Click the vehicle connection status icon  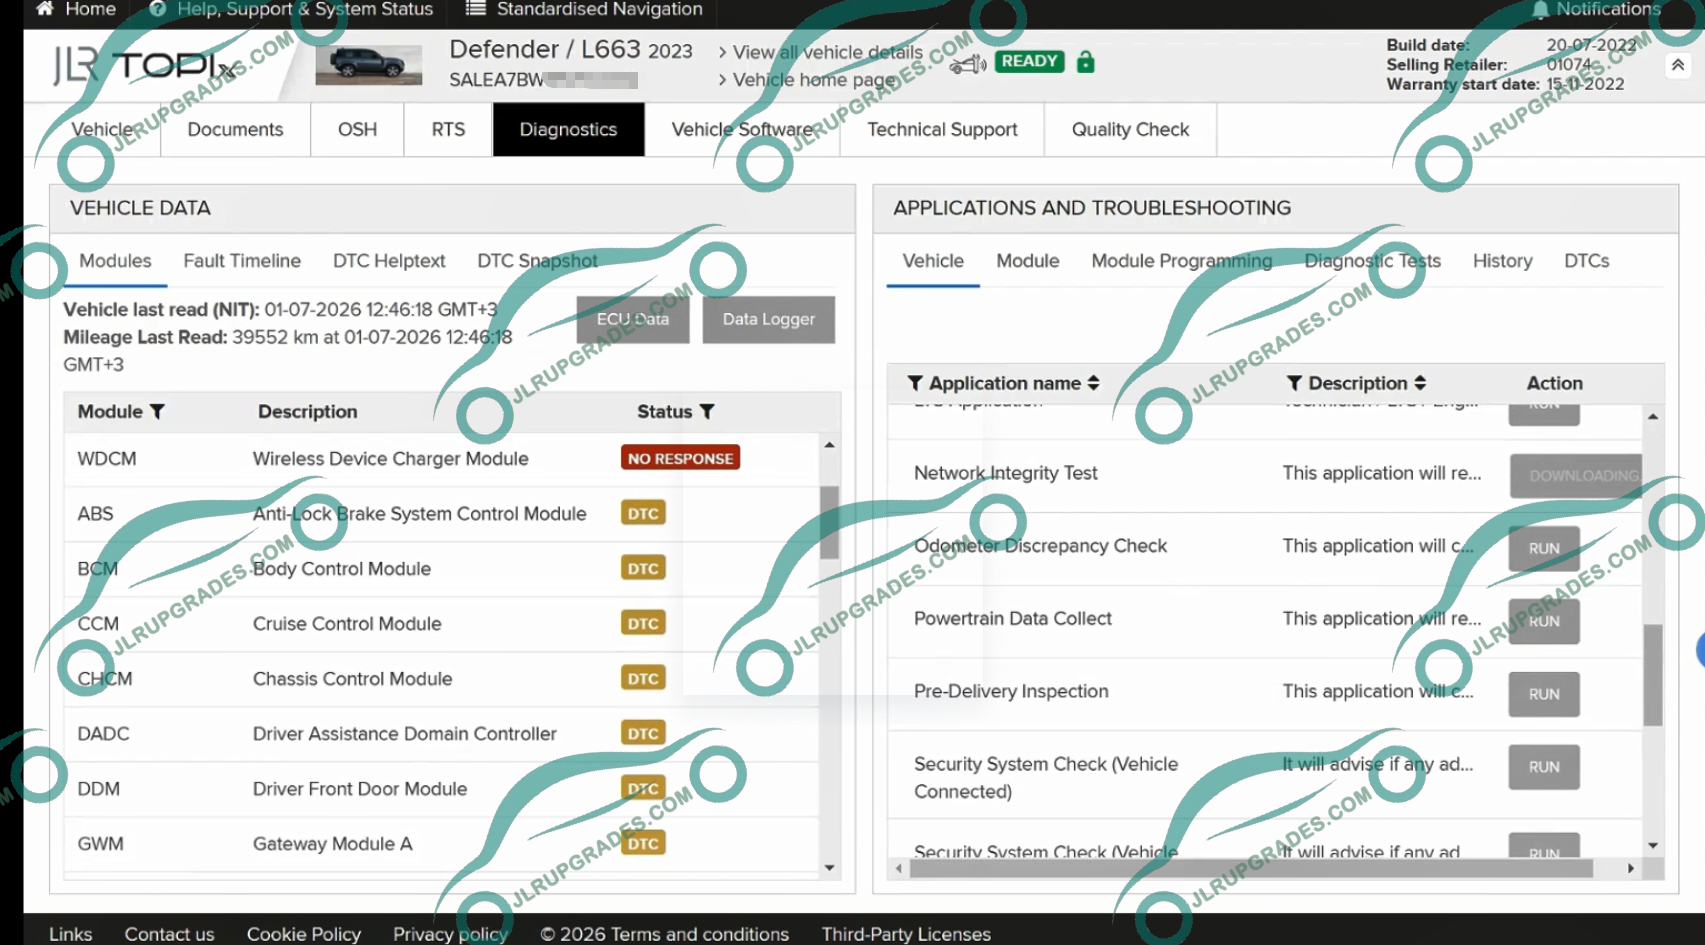tap(967, 64)
